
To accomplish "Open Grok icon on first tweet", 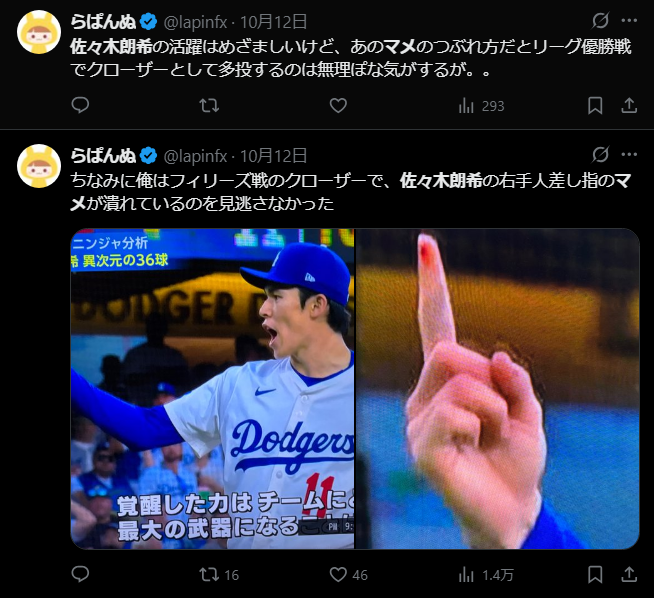I will 600,20.
